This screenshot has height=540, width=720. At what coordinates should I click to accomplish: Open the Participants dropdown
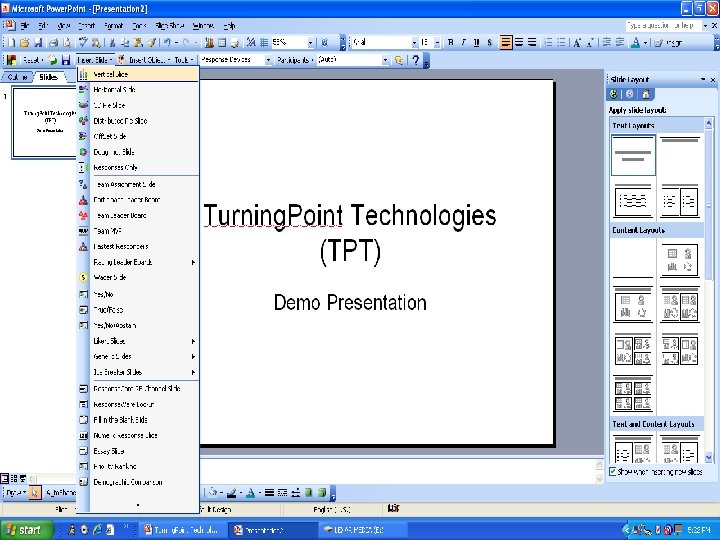coord(295,60)
